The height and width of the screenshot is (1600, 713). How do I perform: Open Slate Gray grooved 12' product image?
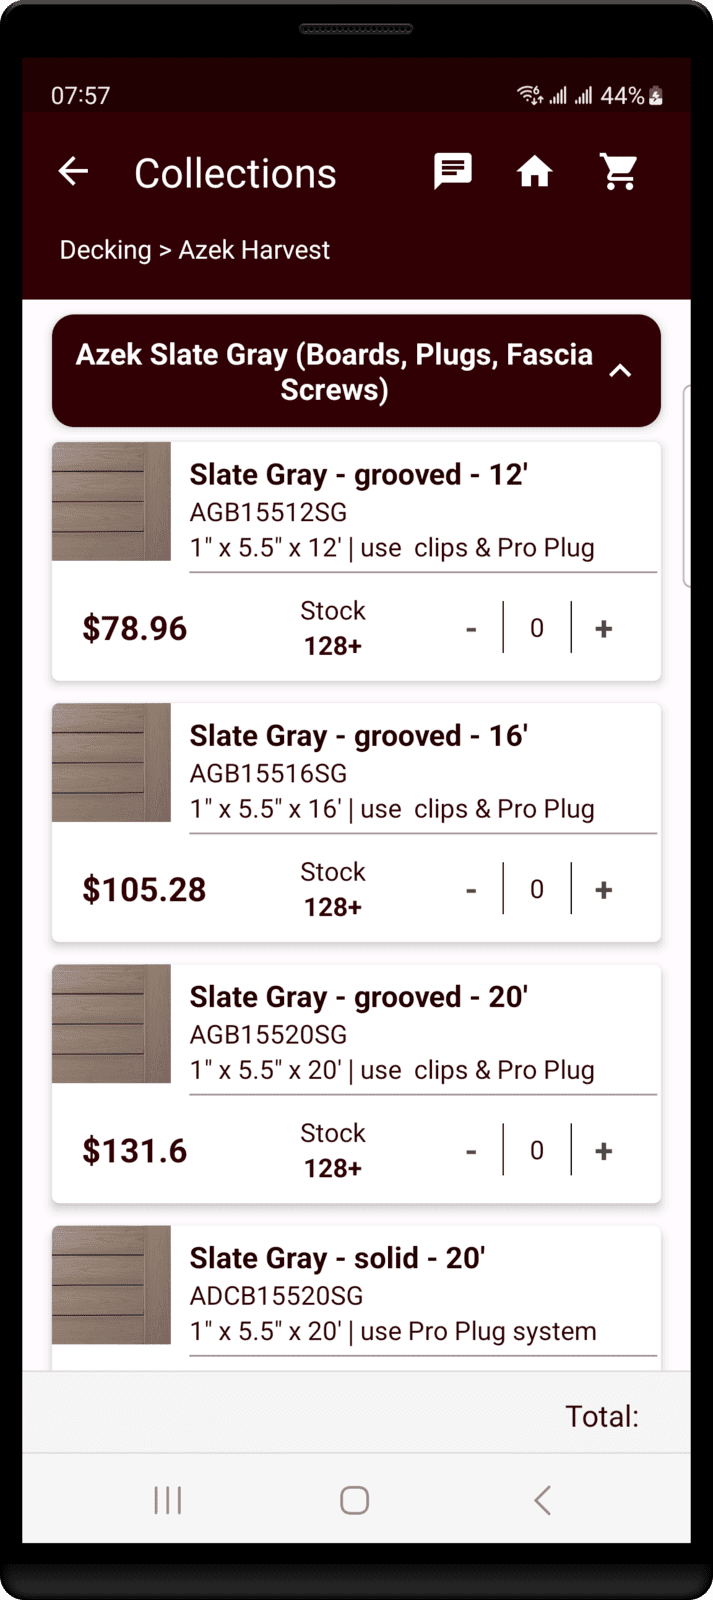coord(111,502)
